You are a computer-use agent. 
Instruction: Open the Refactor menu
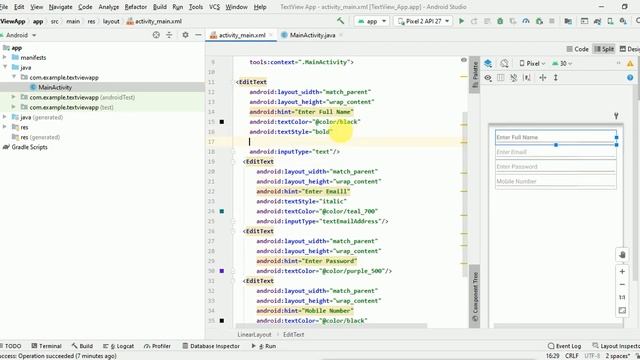pyautogui.click(x=136, y=7)
